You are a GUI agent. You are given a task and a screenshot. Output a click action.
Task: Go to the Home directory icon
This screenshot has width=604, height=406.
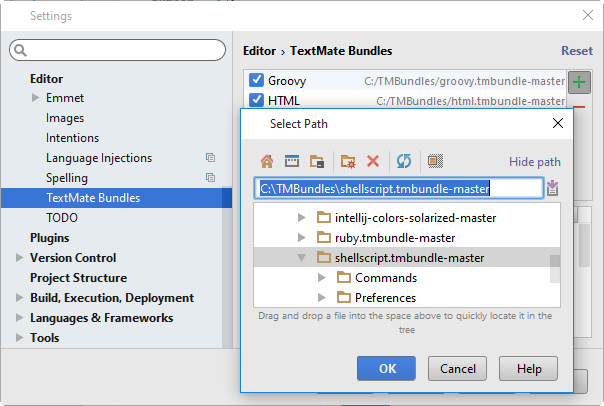click(267, 161)
